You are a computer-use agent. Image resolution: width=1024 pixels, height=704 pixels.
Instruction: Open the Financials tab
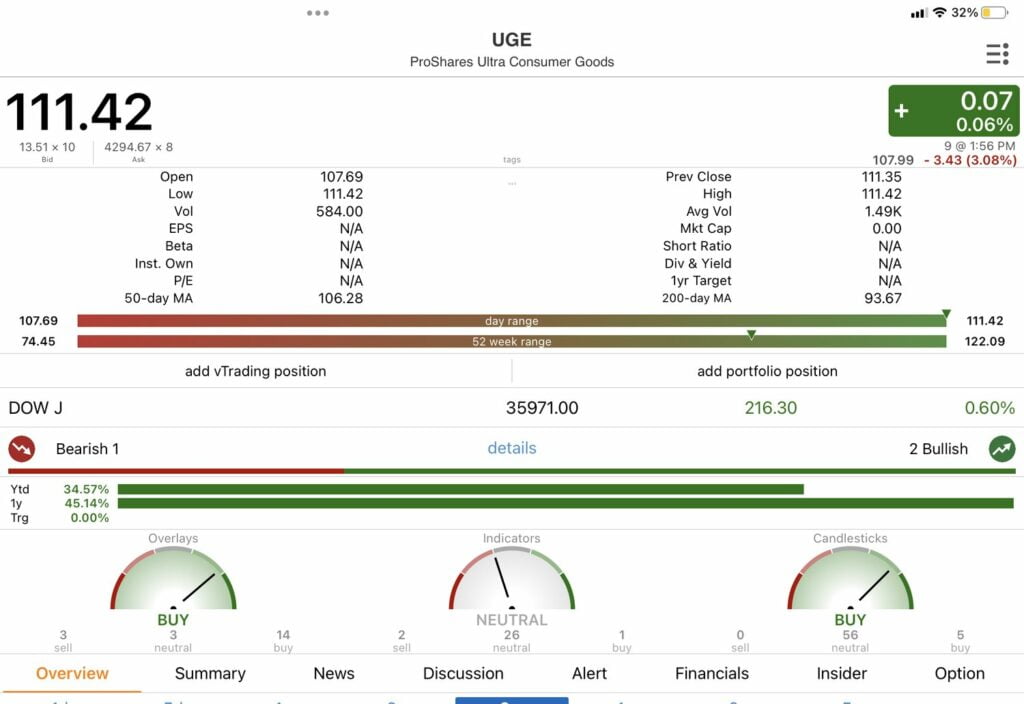point(712,673)
